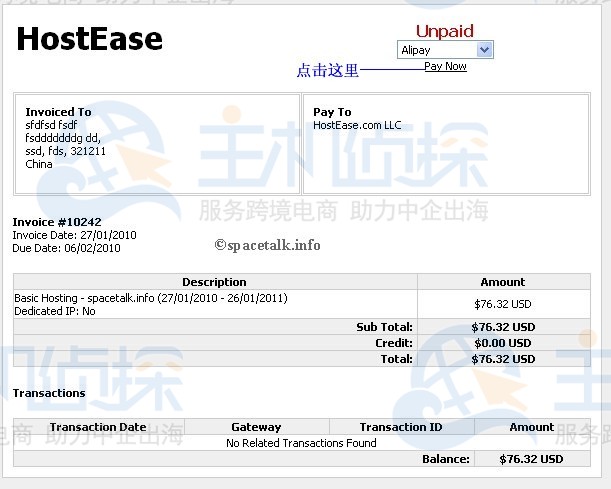Click the red Unpaid status label
611x489 pixels.
point(444,31)
